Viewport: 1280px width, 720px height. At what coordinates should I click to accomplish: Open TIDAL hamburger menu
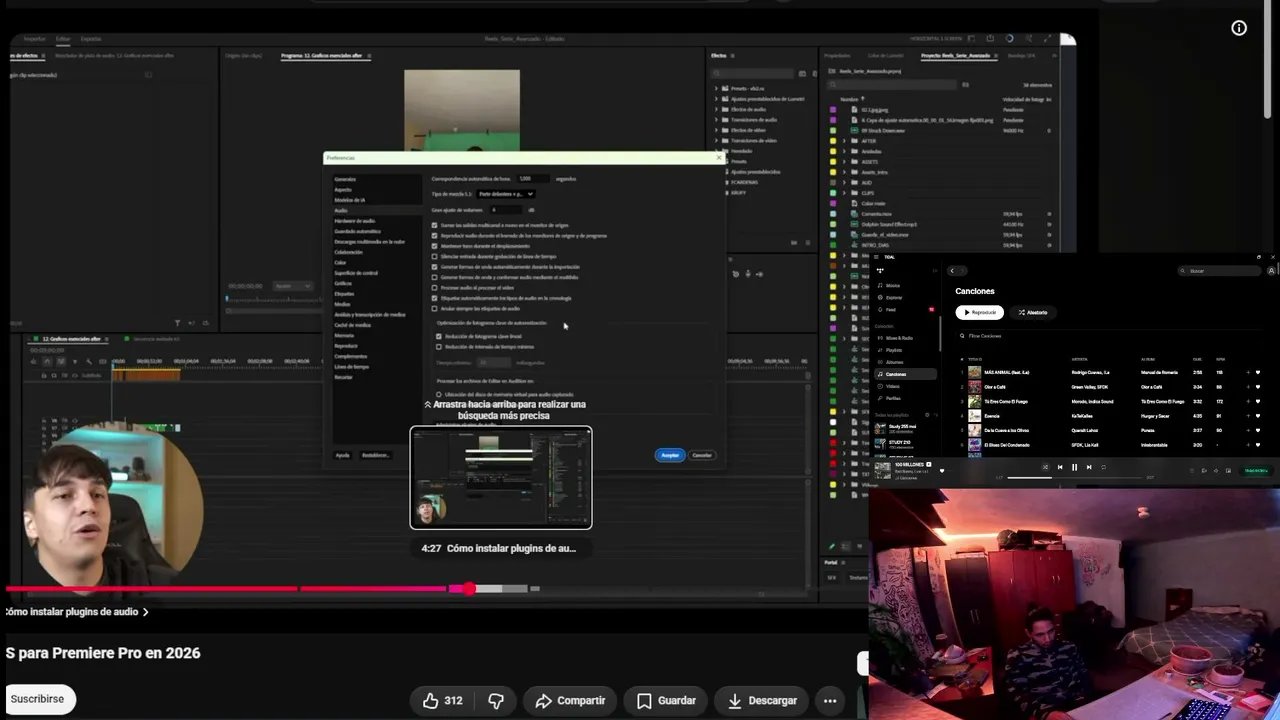click(877, 257)
